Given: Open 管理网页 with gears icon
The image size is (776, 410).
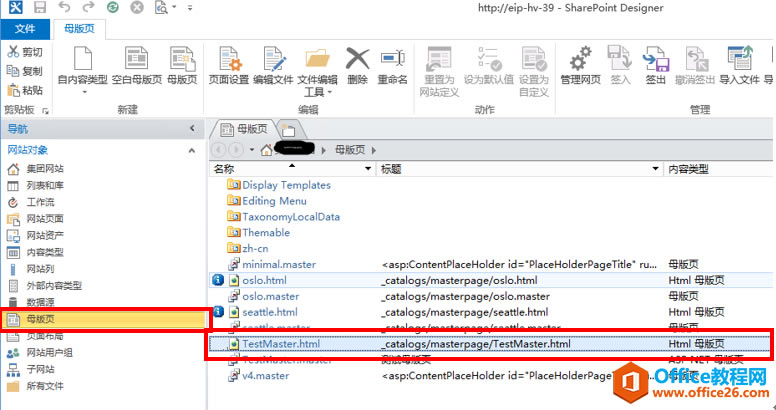Looking at the screenshot, I should pyautogui.click(x=581, y=66).
